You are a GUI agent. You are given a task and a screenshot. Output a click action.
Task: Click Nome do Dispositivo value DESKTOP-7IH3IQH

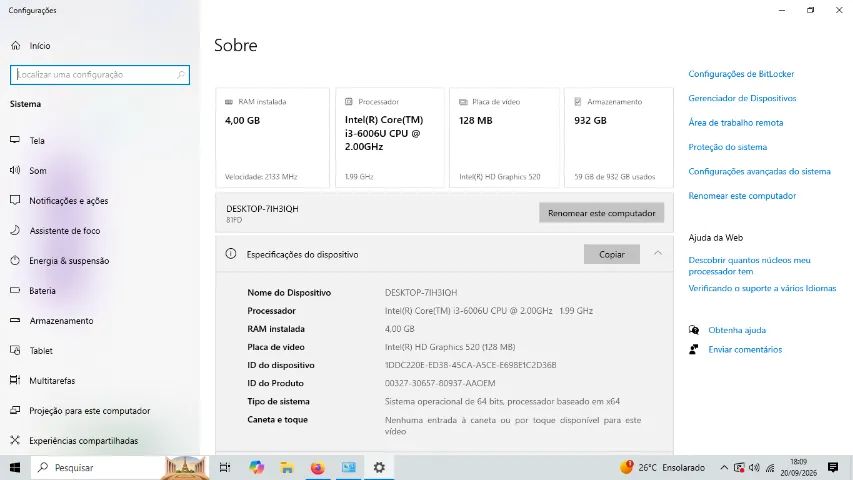coord(421,293)
